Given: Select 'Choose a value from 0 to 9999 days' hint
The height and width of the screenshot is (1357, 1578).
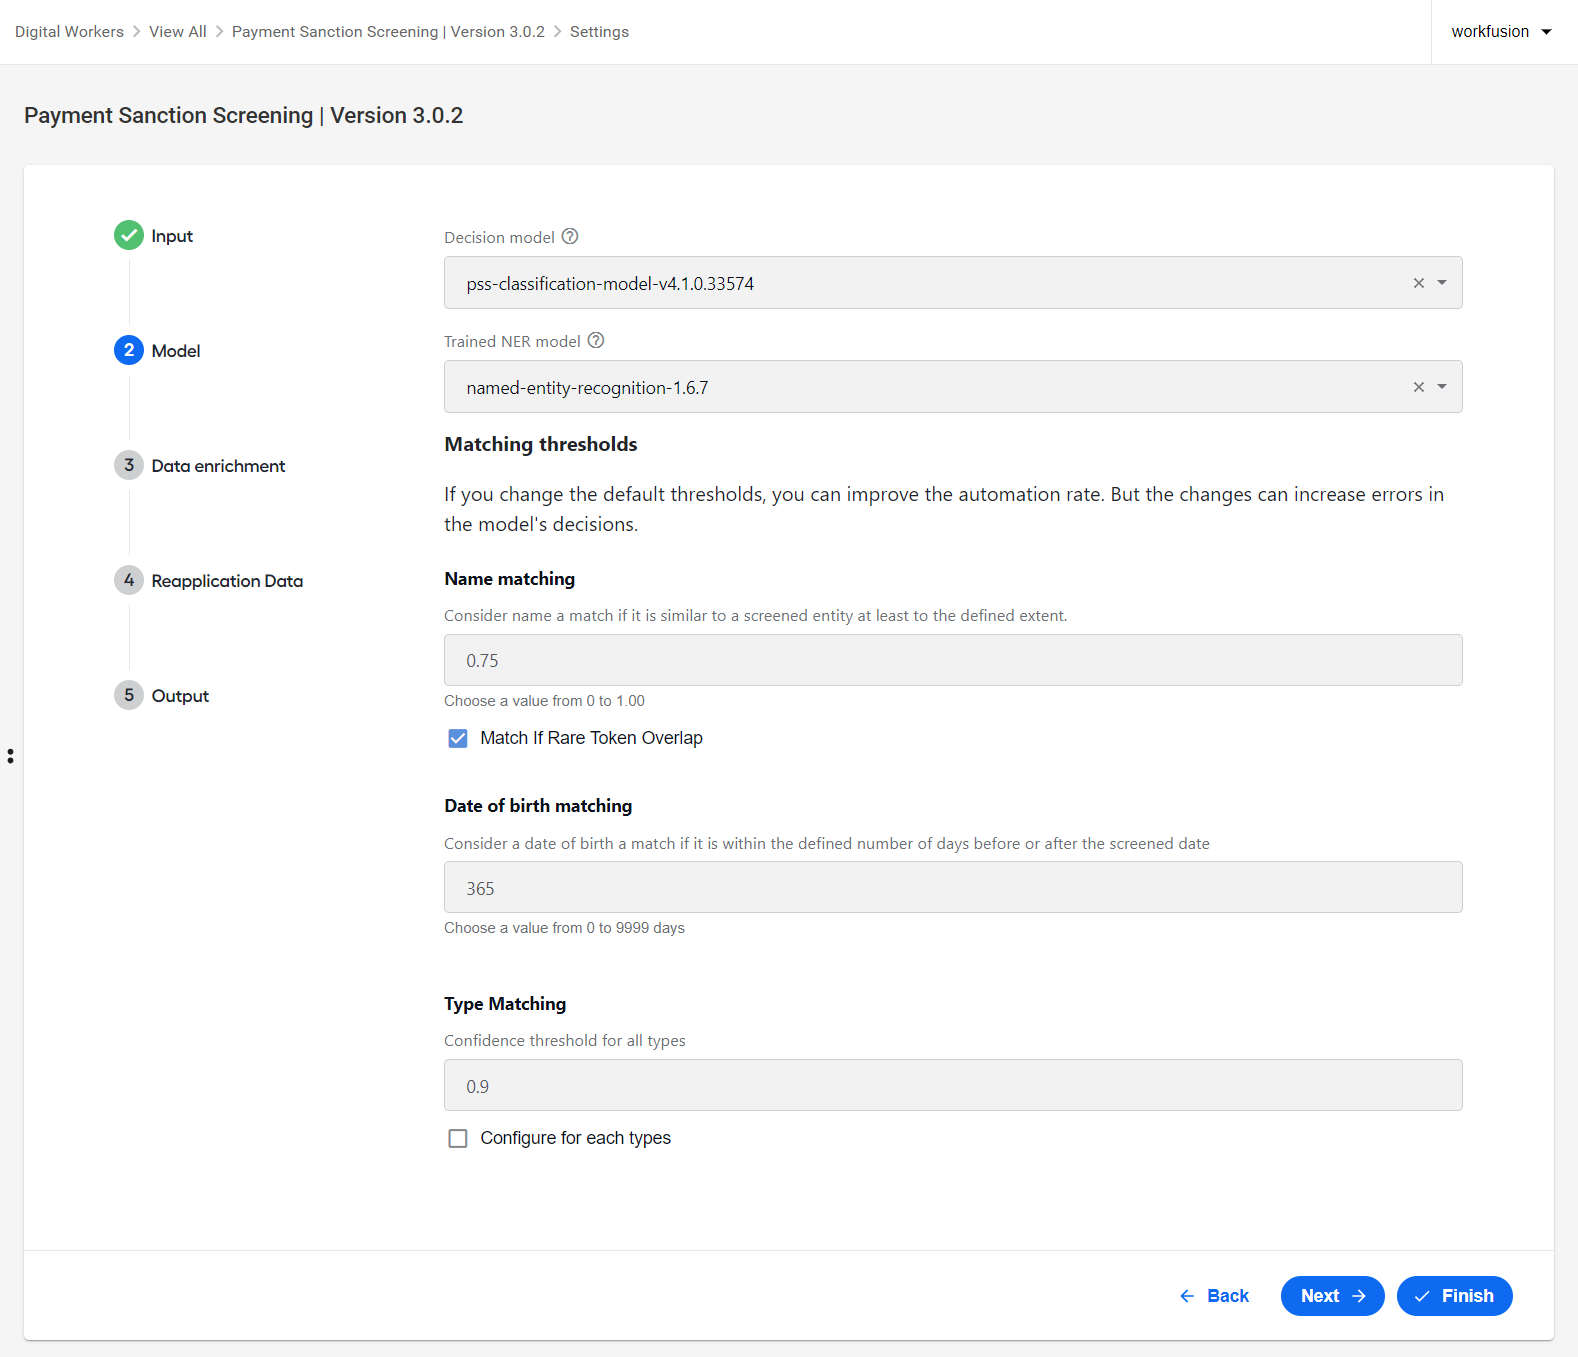Looking at the screenshot, I should coord(564,928).
